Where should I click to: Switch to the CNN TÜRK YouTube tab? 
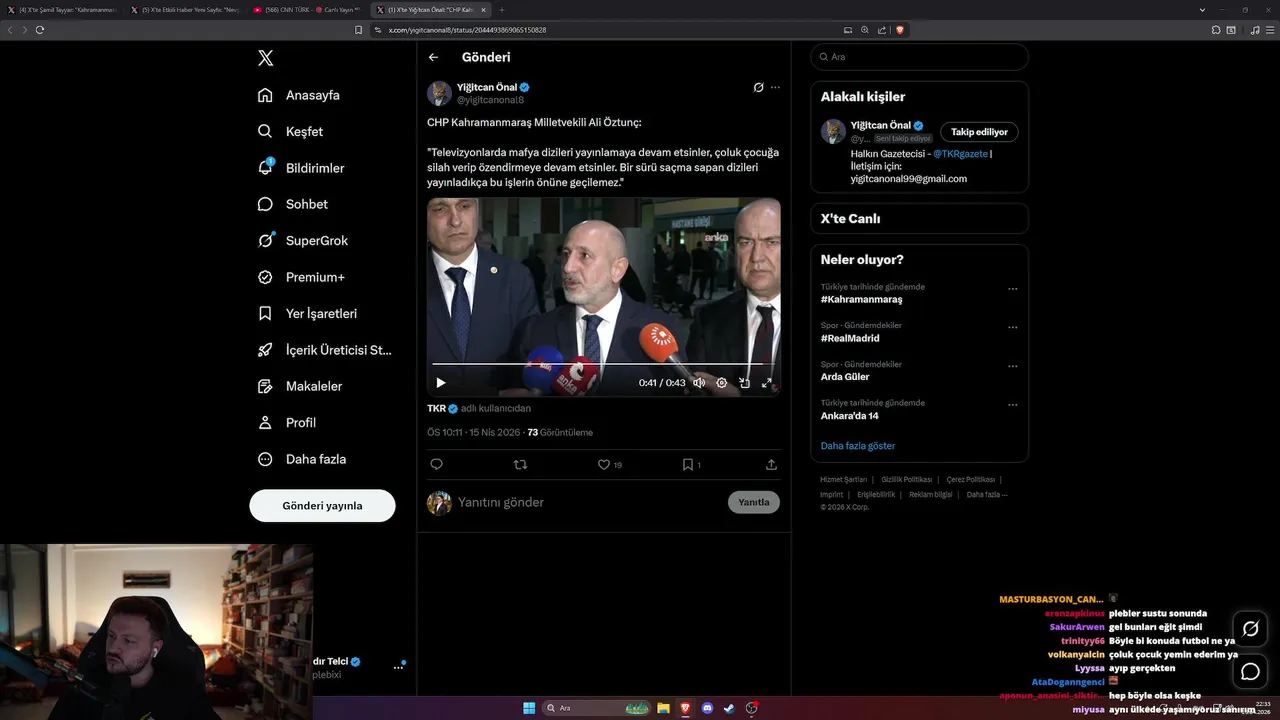(x=308, y=9)
